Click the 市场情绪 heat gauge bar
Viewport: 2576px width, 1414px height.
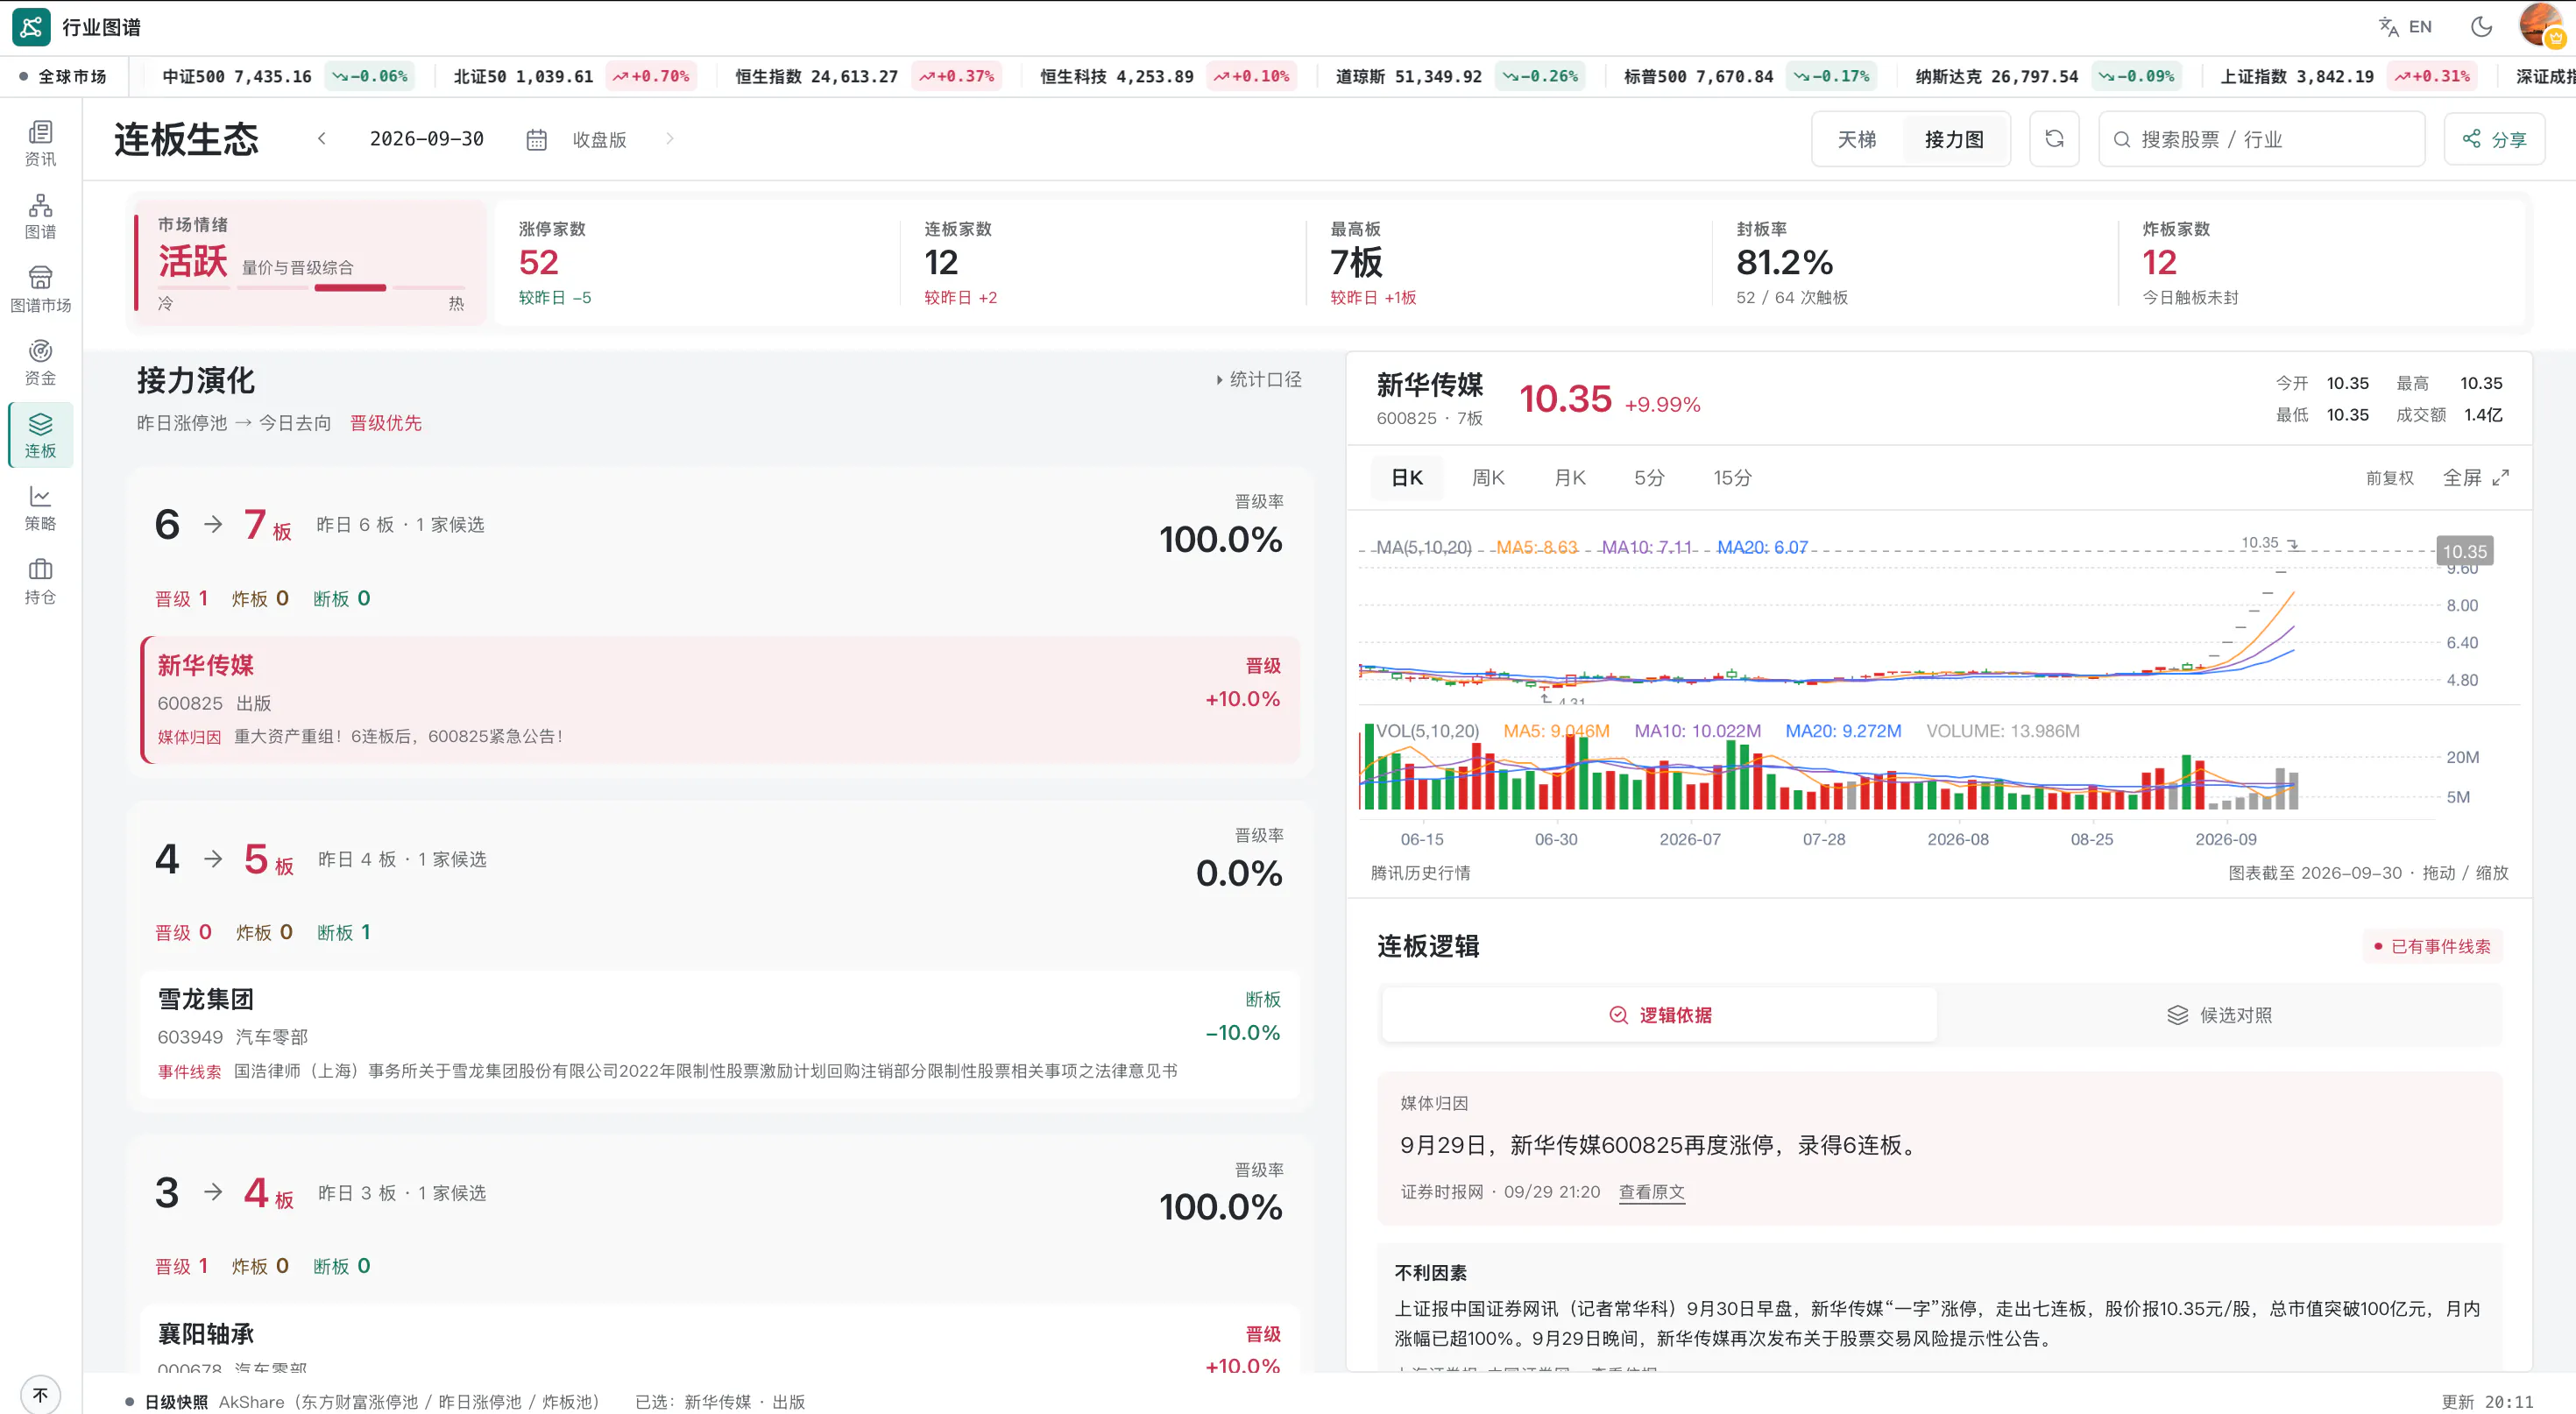[x=310, y=288]
